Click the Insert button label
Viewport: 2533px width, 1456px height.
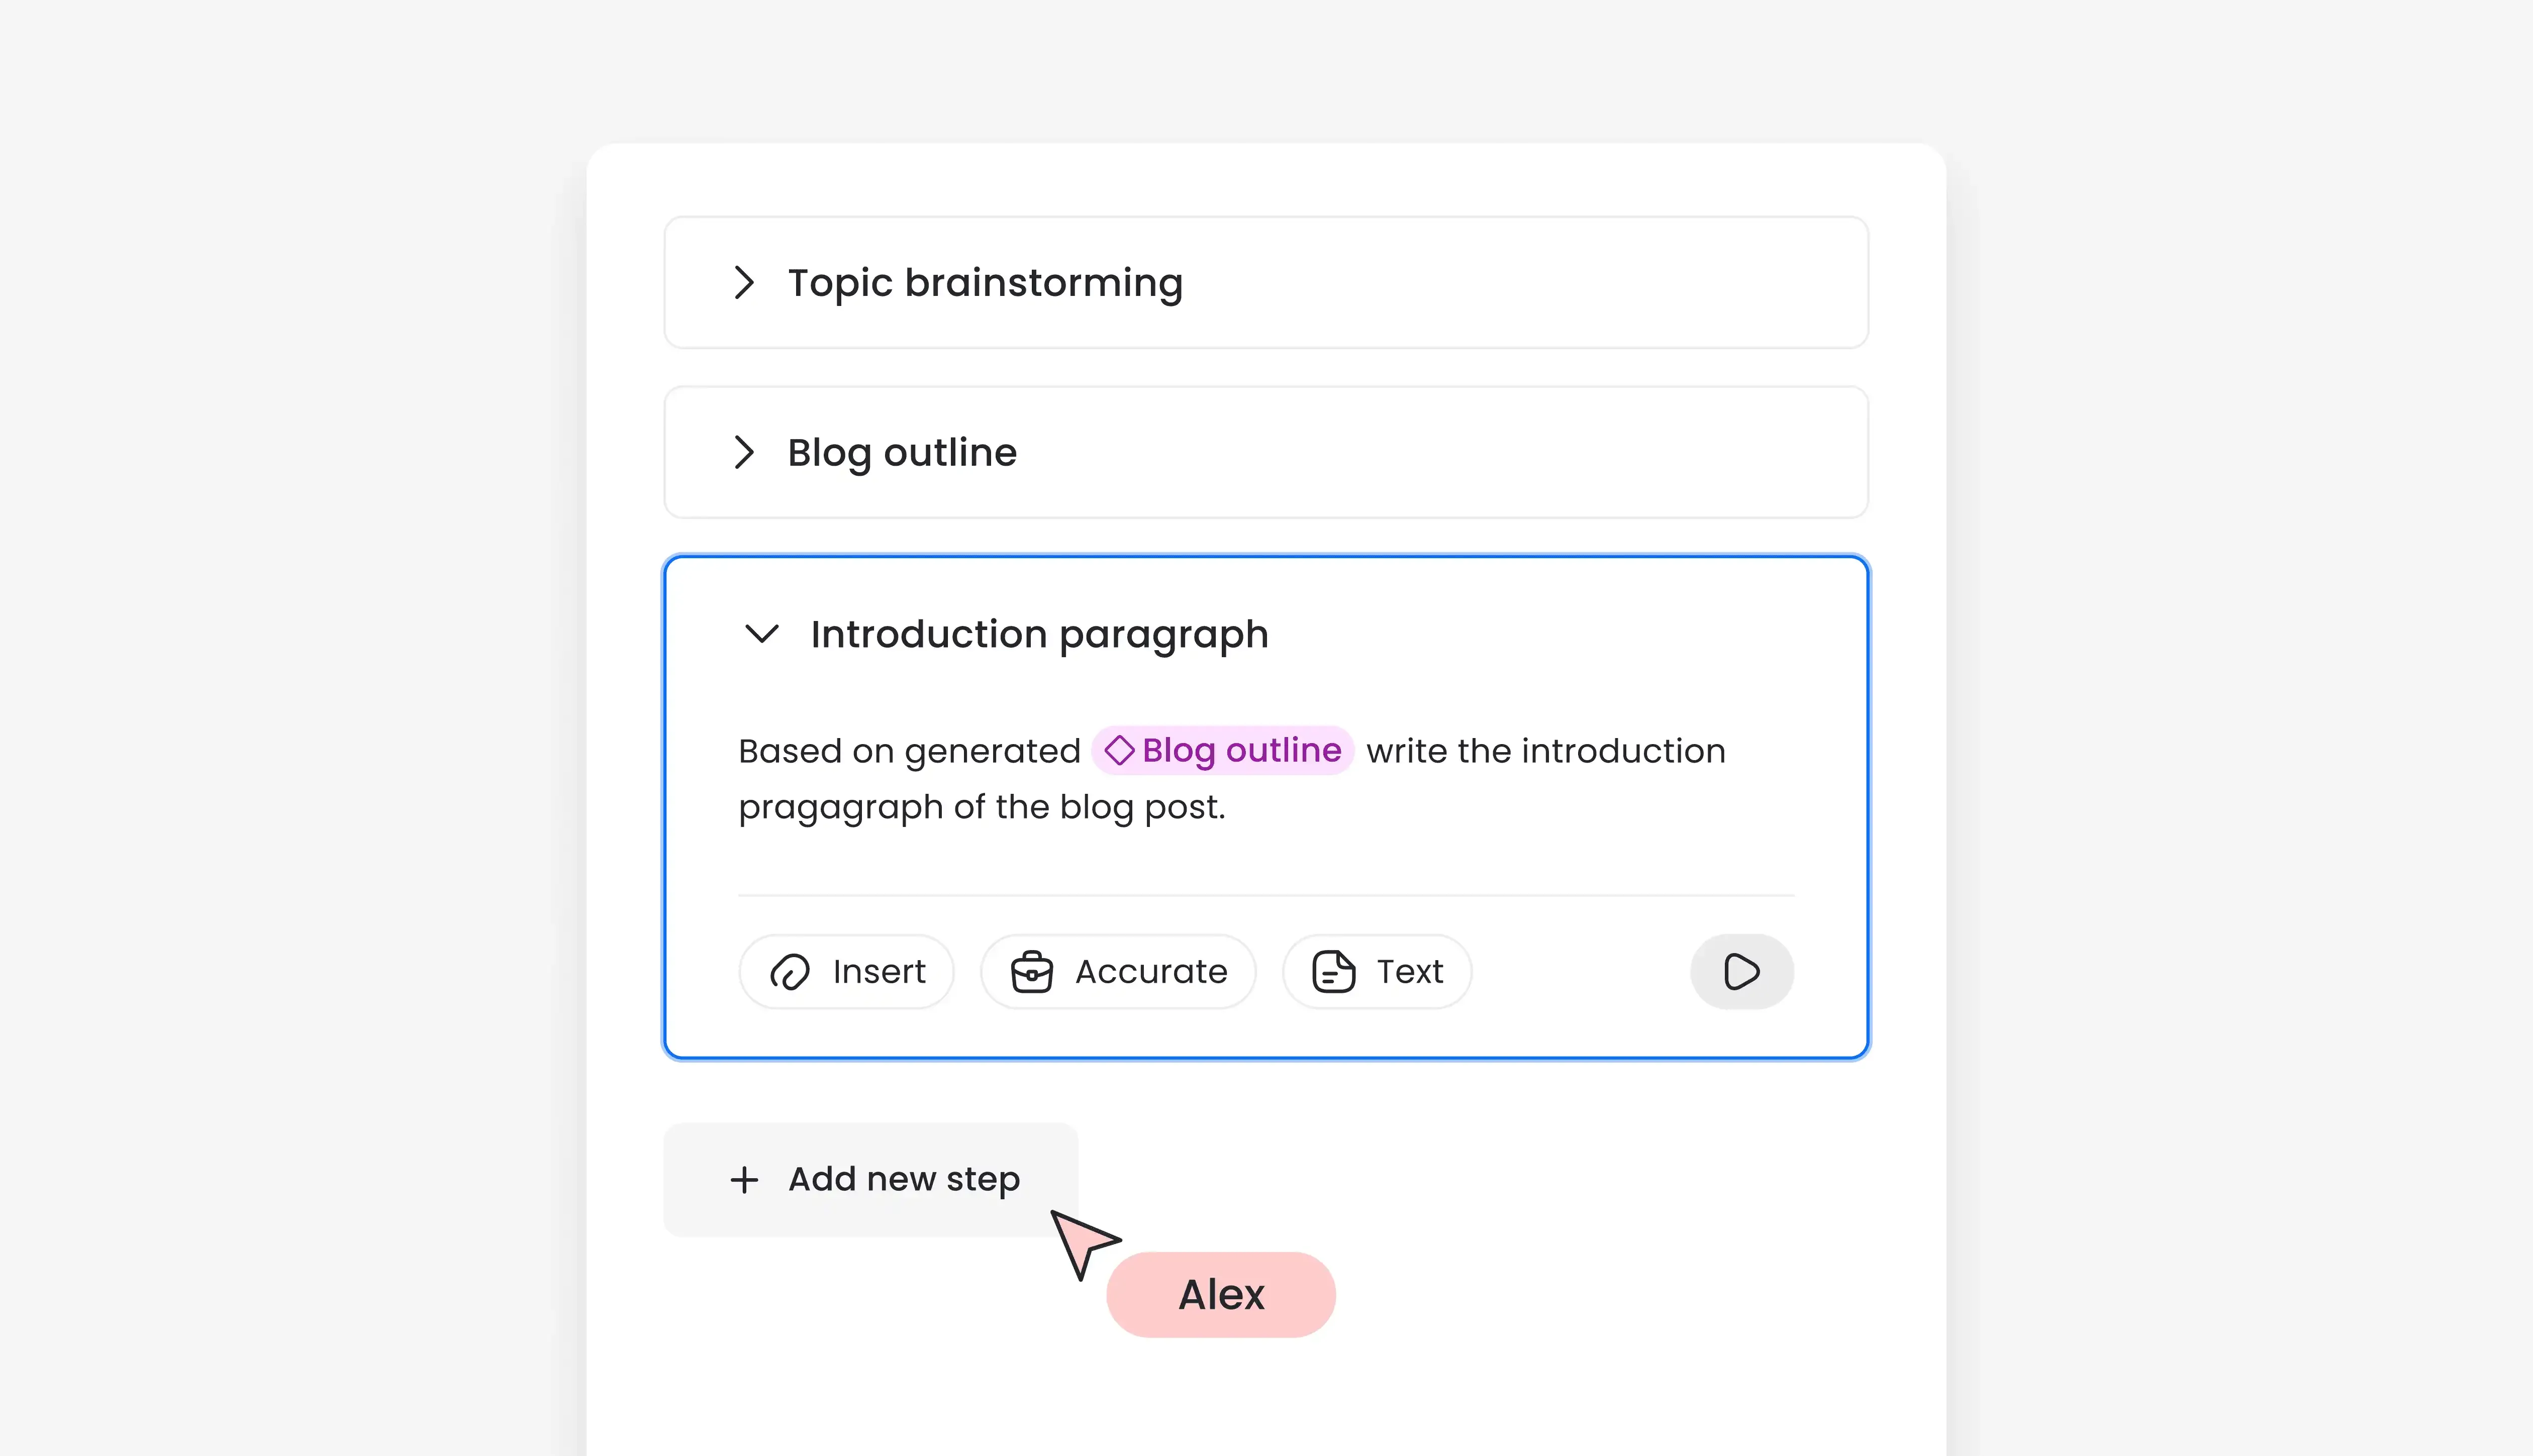(879, 972)
